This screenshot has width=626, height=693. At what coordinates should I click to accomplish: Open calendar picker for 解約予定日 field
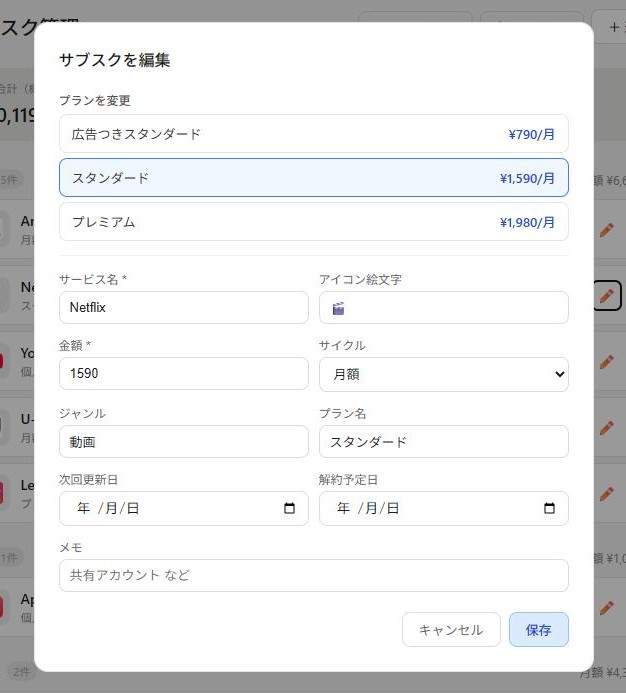(549, 508)
